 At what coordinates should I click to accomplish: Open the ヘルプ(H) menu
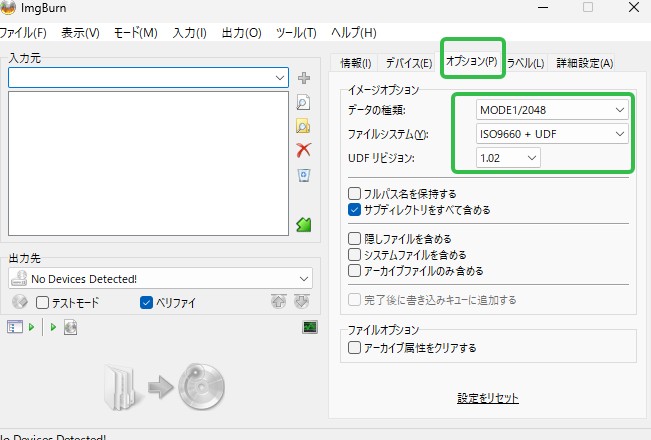click(354, 33)
